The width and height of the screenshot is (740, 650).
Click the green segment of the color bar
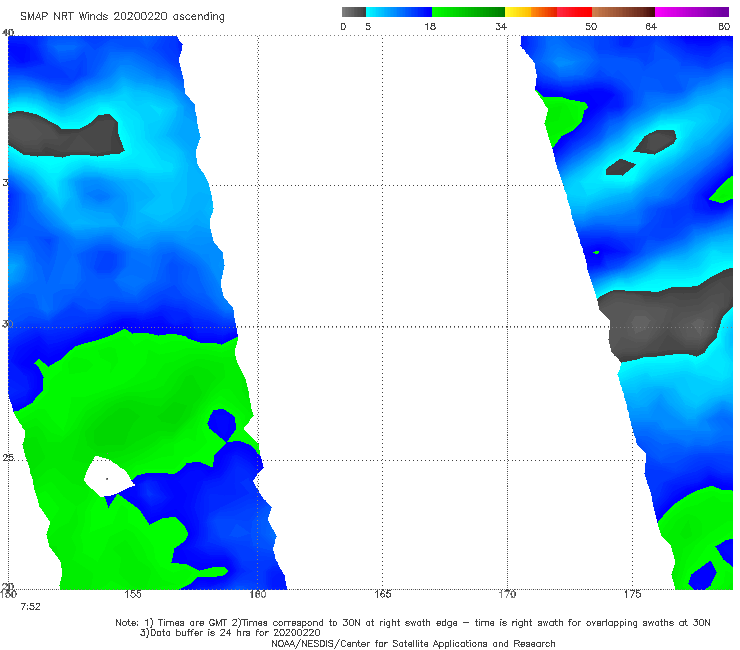click(468, 12)
